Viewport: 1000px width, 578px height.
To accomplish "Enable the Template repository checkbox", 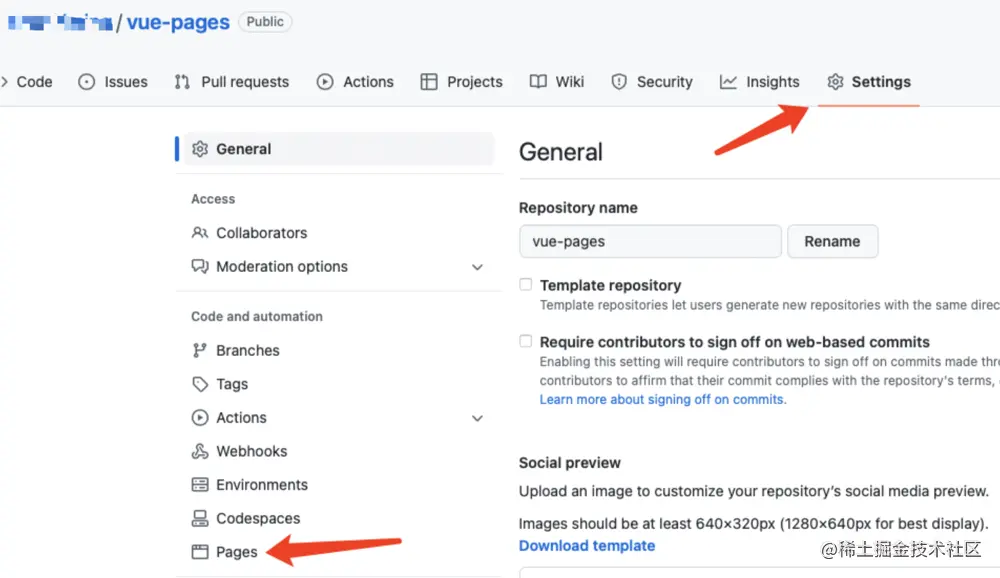I will (525, 284).
